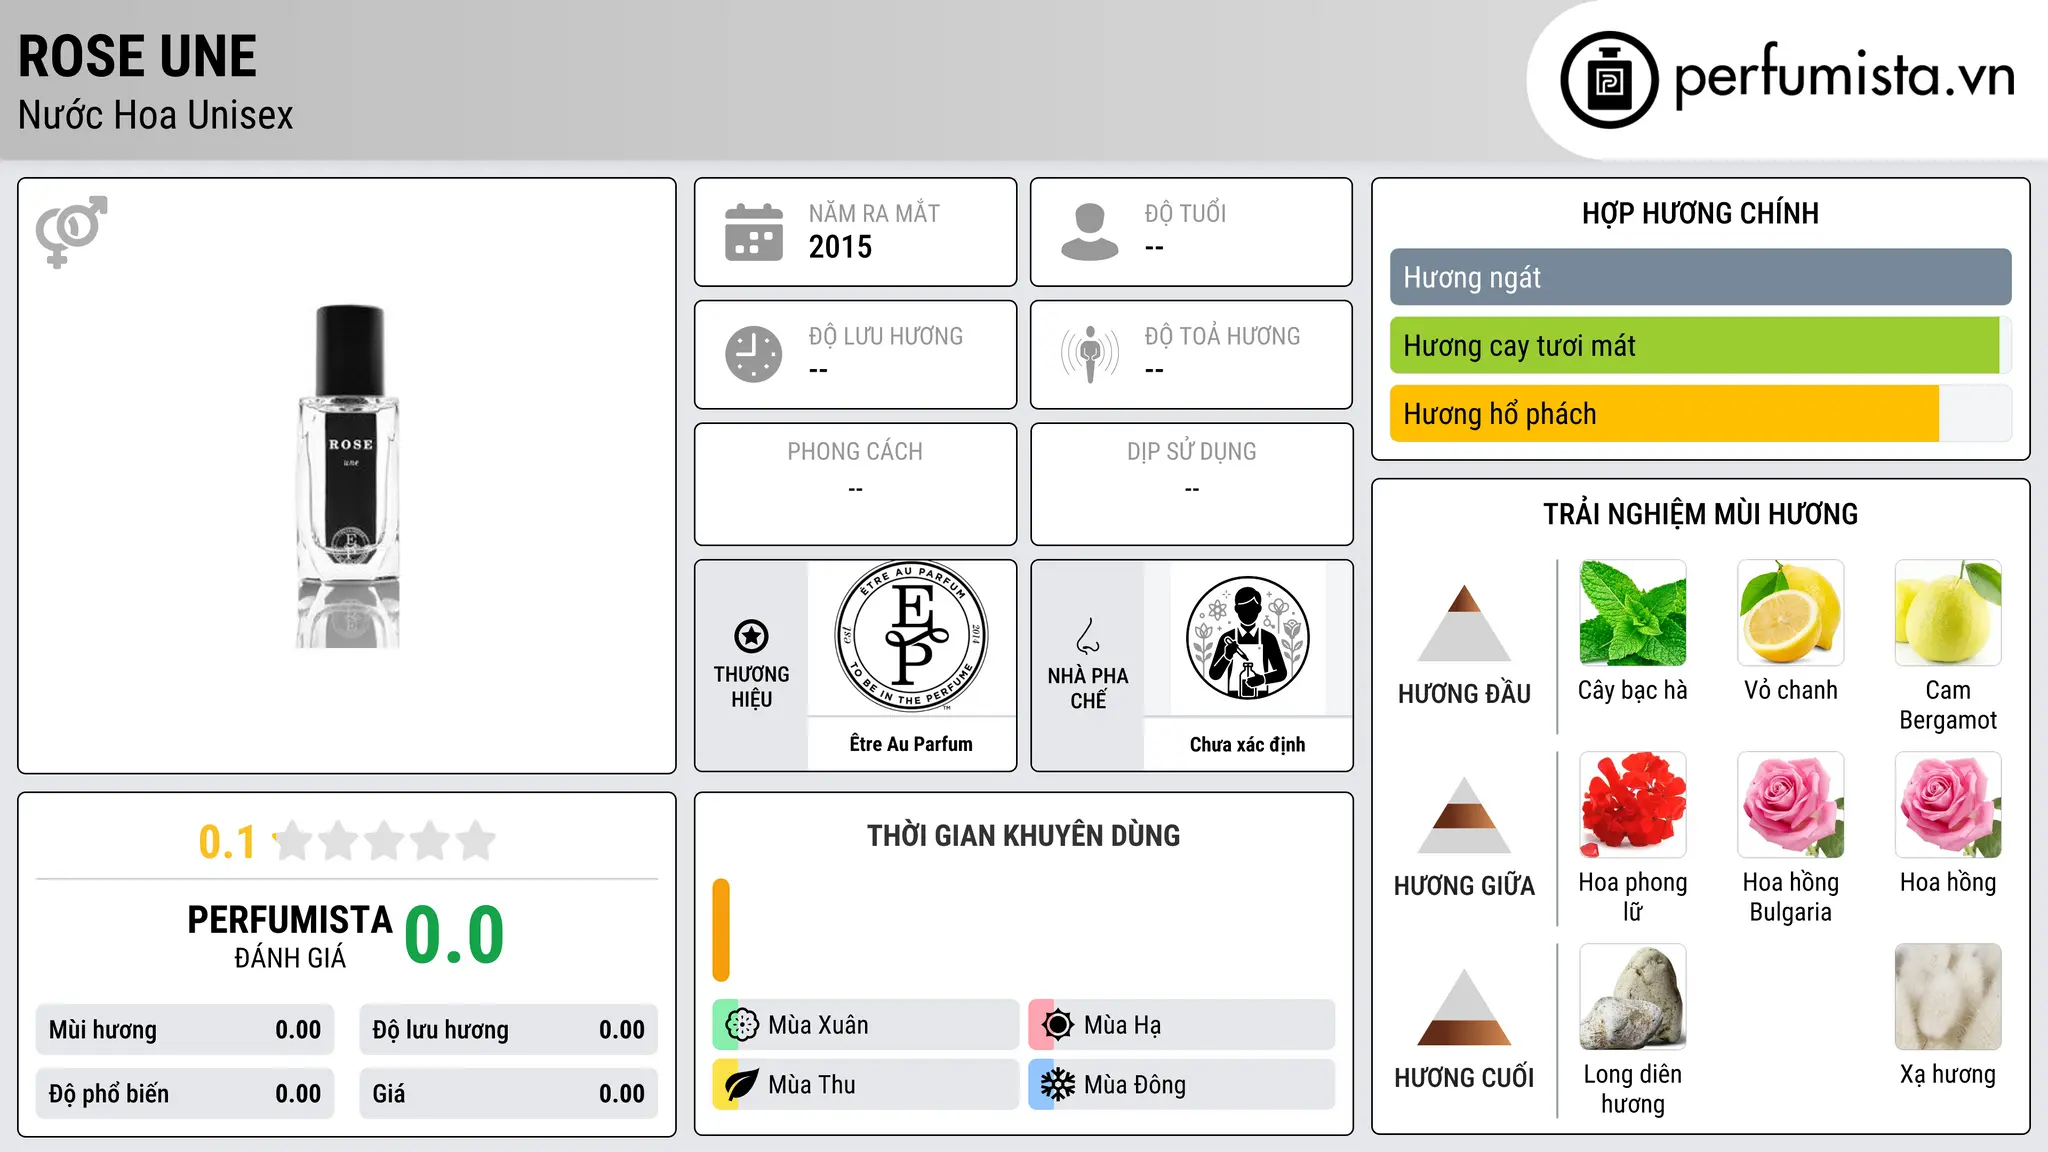Click the 0.1 user rating number
Viewport: 2048px width, 1152px height.
[227, 842]
